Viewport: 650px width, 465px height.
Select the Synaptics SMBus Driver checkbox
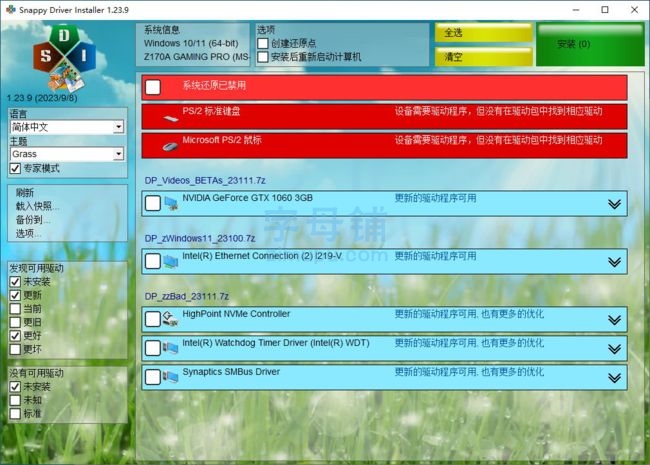point(153,377)
